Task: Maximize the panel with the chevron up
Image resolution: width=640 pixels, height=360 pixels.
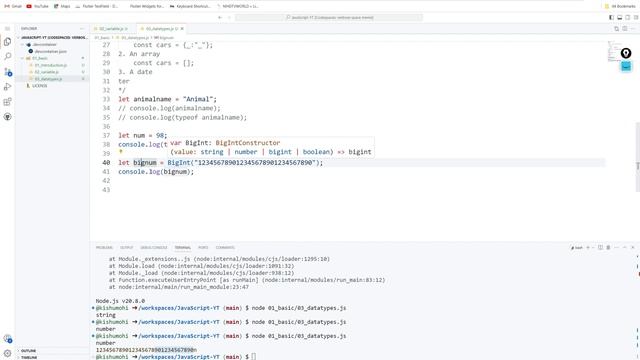Action: point(624,248)
